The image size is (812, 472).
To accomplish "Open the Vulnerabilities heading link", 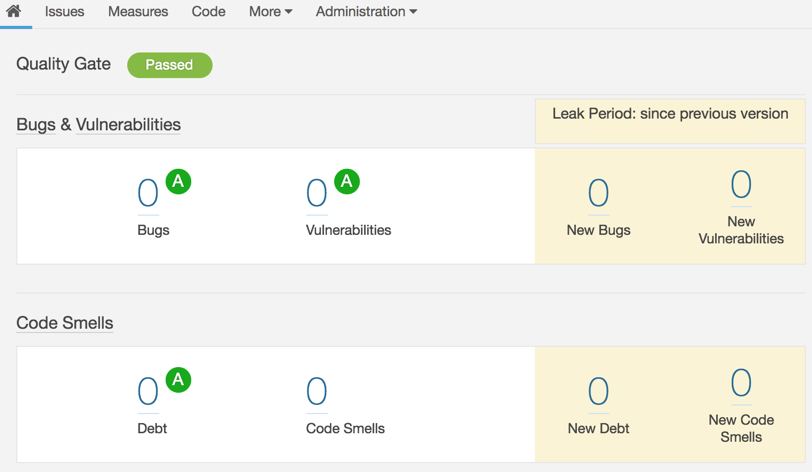I will pos(128,124).
